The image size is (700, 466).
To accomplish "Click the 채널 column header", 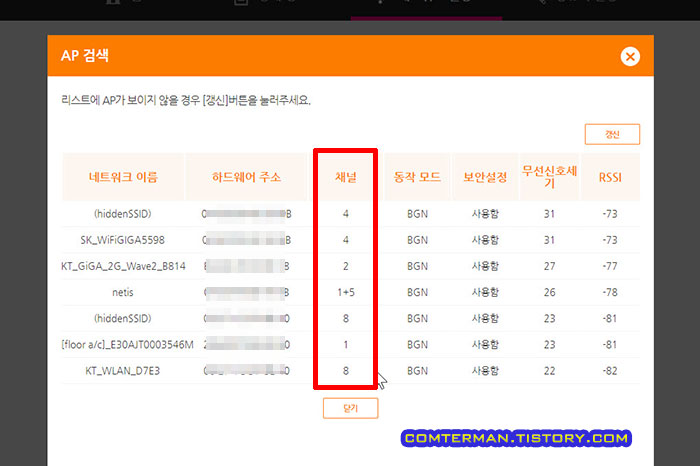I will [x=346, y=177].
